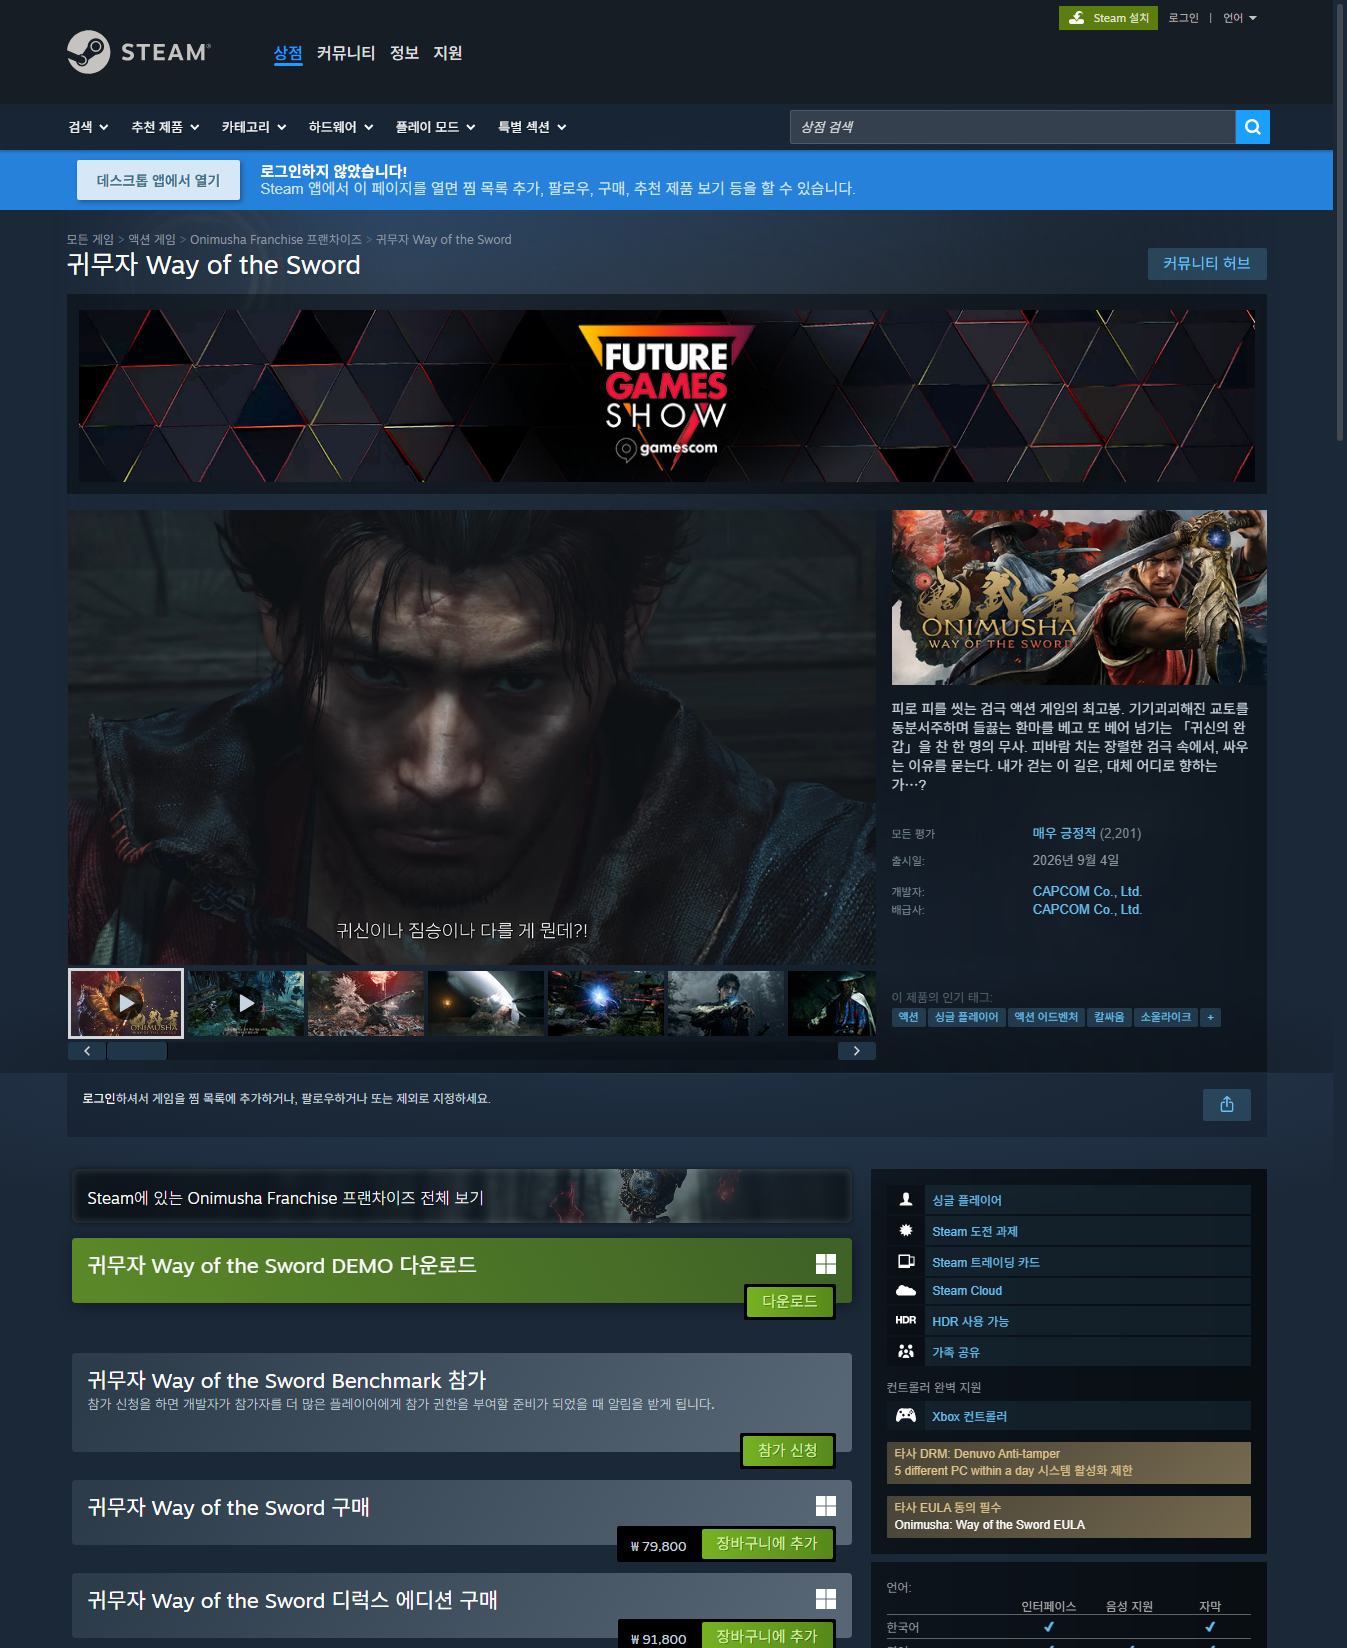Click Onimusha Franchise 프랜차이즈 breadcrumb
This screenshot has width=1347, height=1648.
(x=276, y=239)
